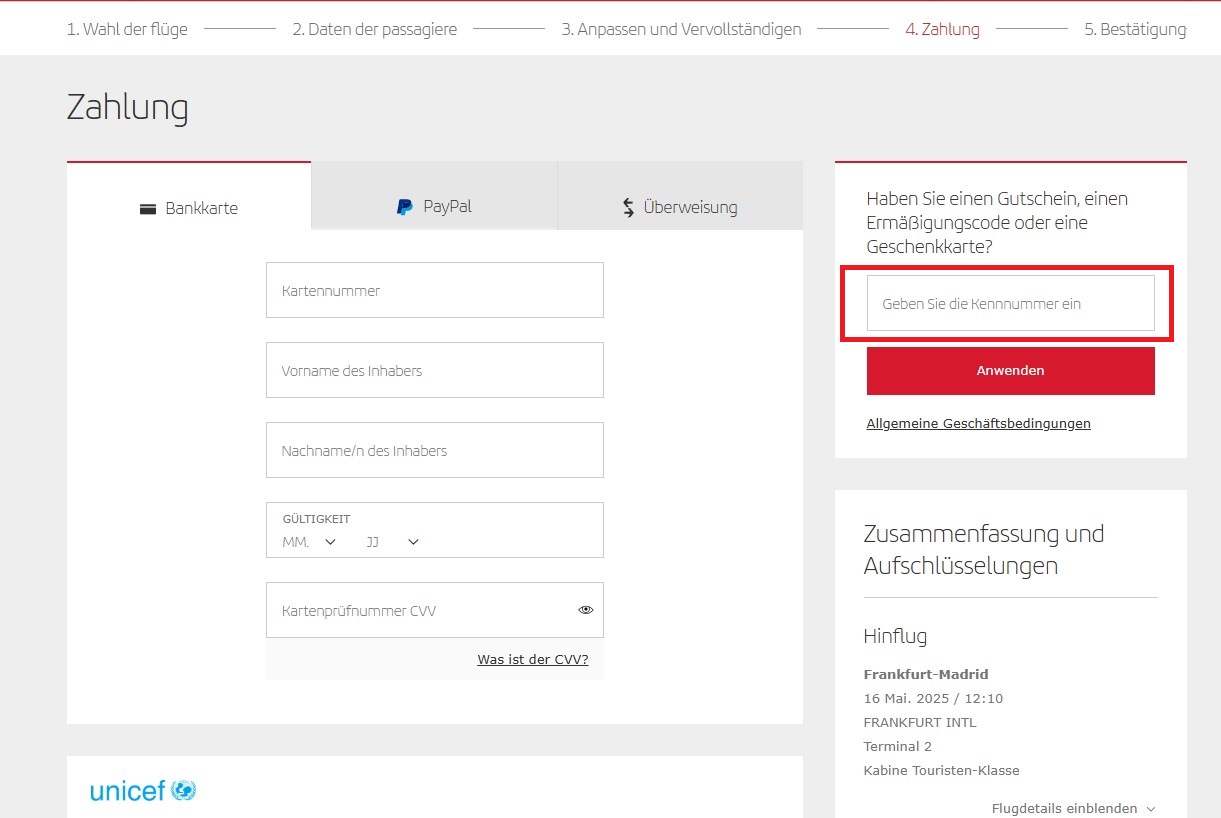1221x818 pixels.
Task: Go back to step 1 Wahl der flüge
Action: pos(127,29)
